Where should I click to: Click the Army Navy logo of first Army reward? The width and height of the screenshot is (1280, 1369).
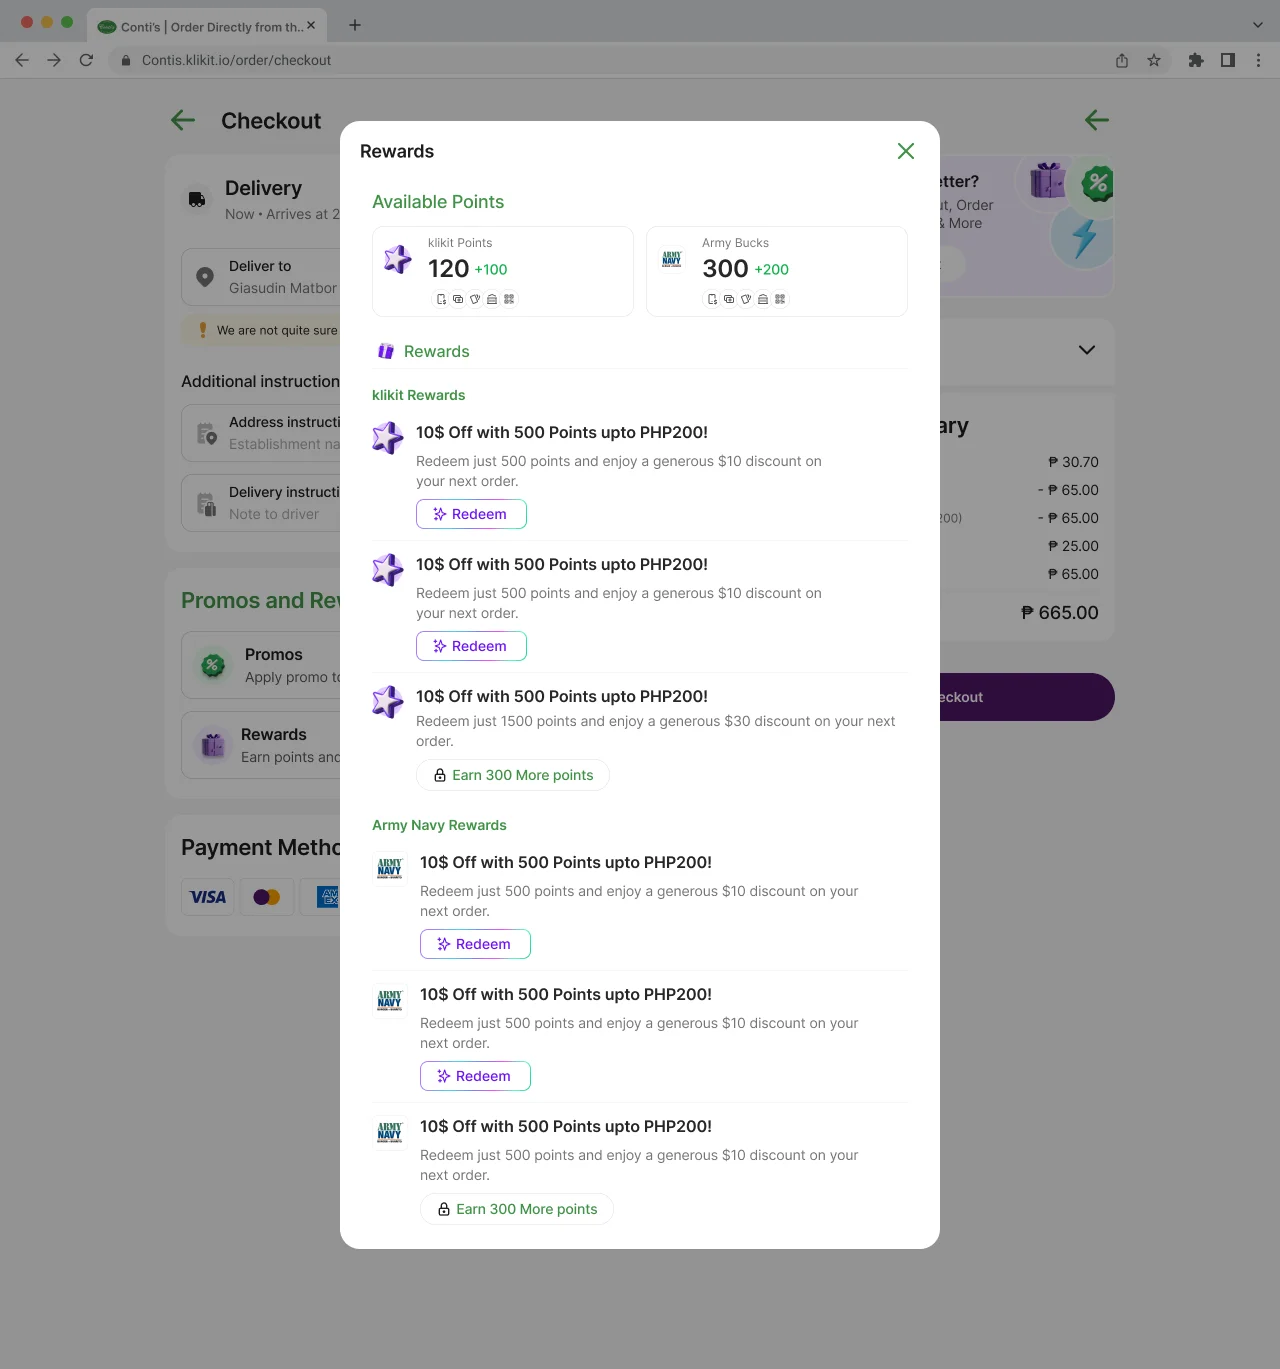(x=390, y=867)
